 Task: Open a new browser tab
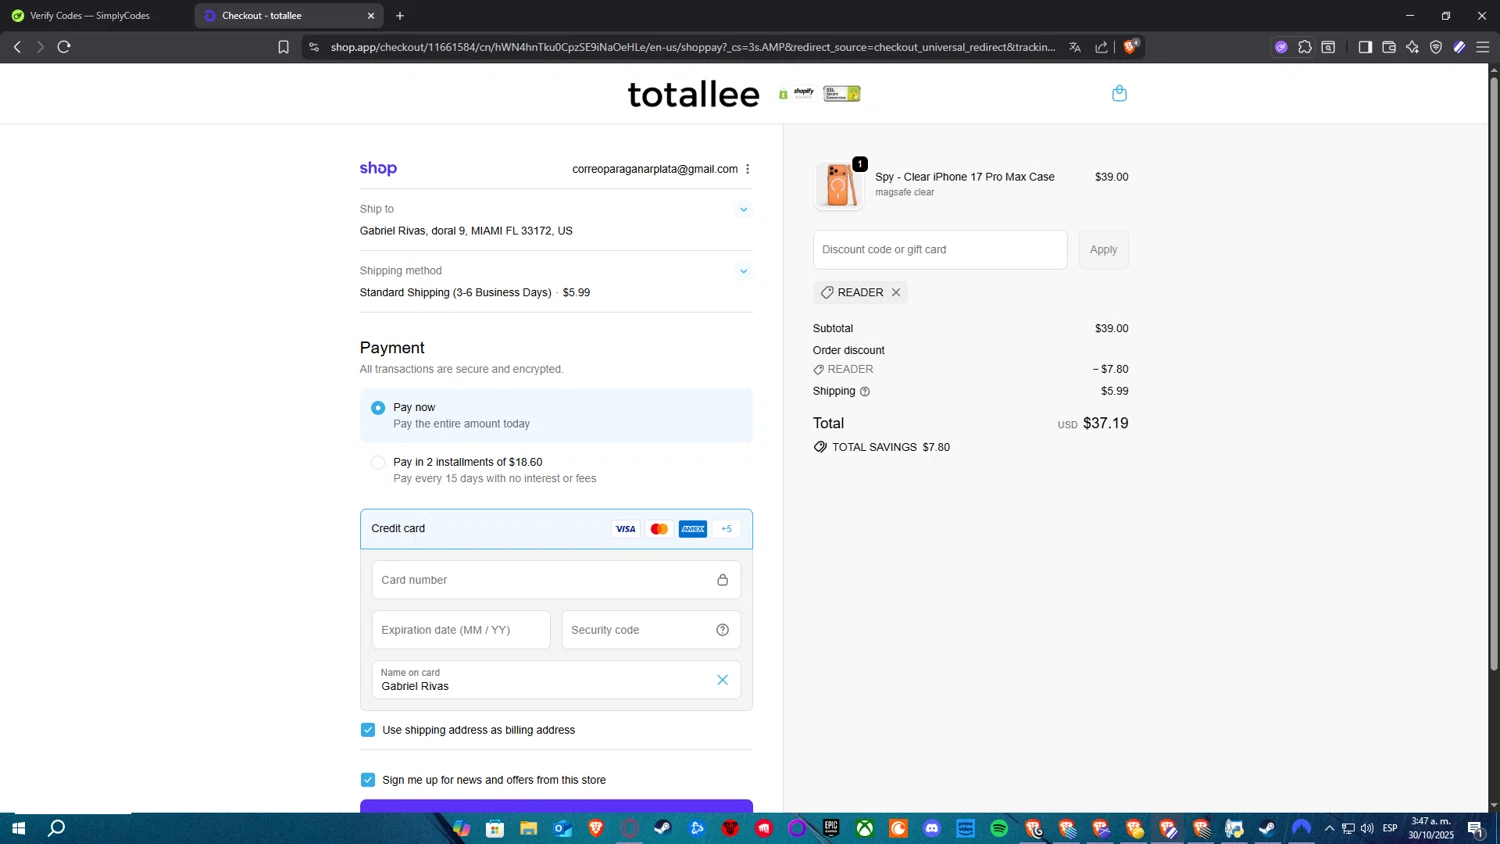pyautogui.click(x=400, y=16)
